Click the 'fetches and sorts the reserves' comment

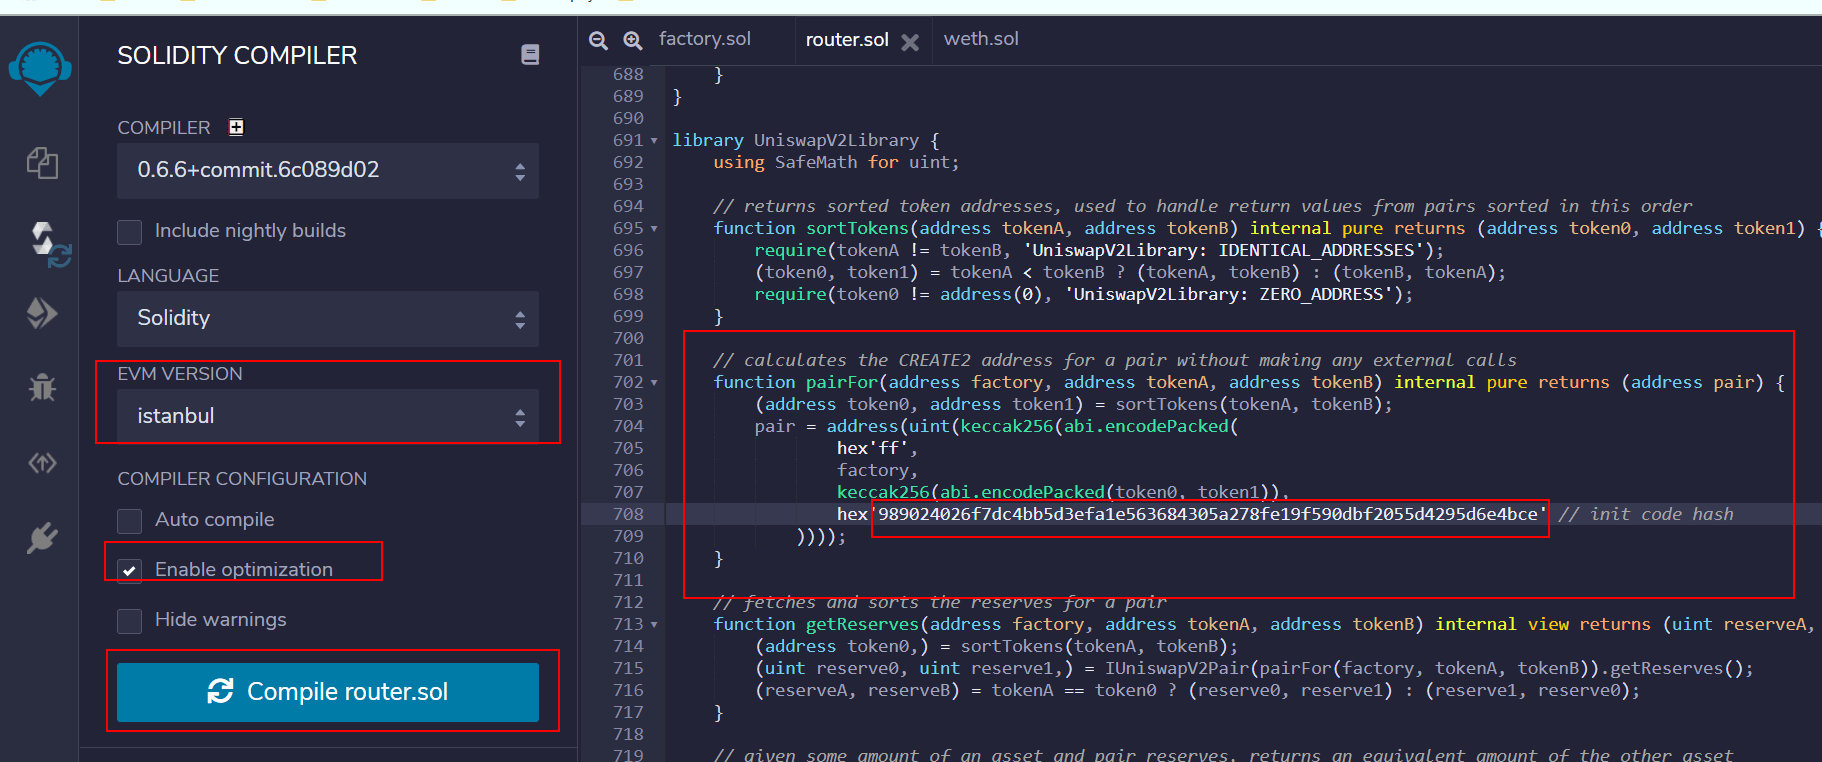point(940,602)
